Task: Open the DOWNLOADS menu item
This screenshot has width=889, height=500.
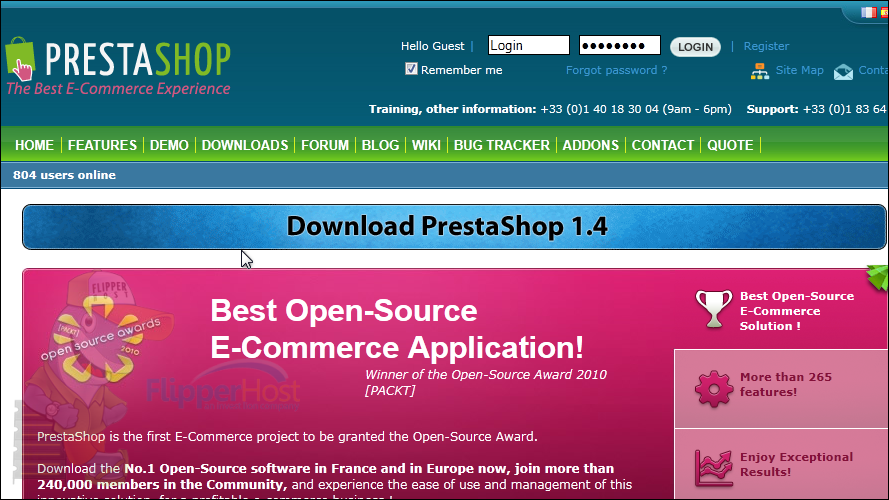Action: pos(245,145)
